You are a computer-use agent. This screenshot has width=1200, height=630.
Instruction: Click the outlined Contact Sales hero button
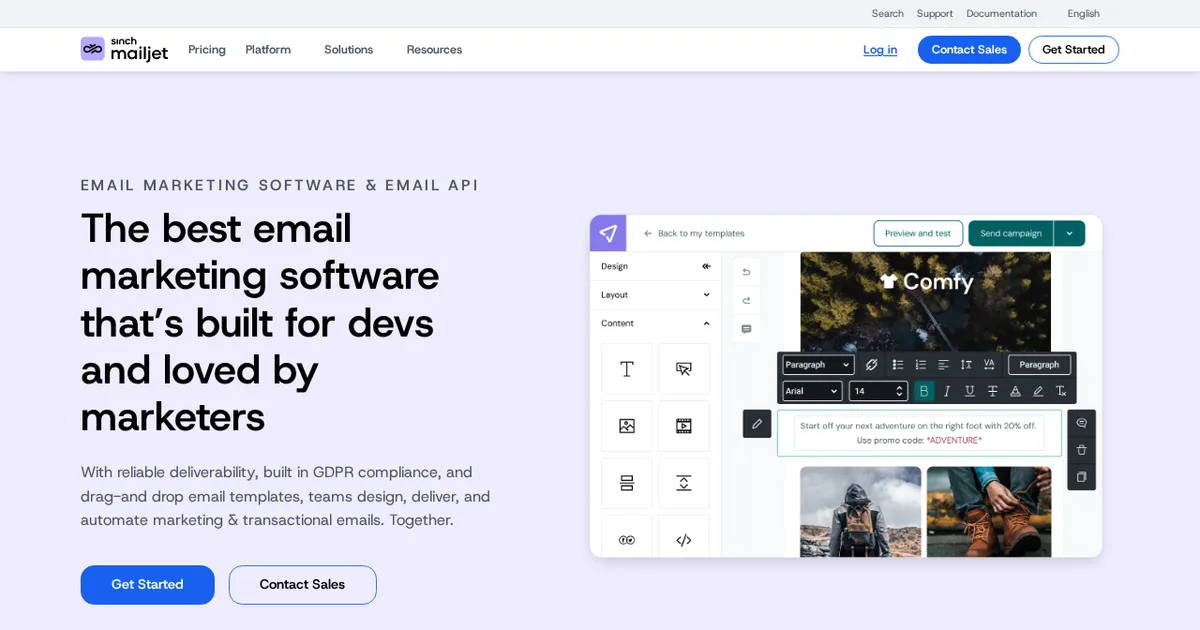[x=302, y=585]
